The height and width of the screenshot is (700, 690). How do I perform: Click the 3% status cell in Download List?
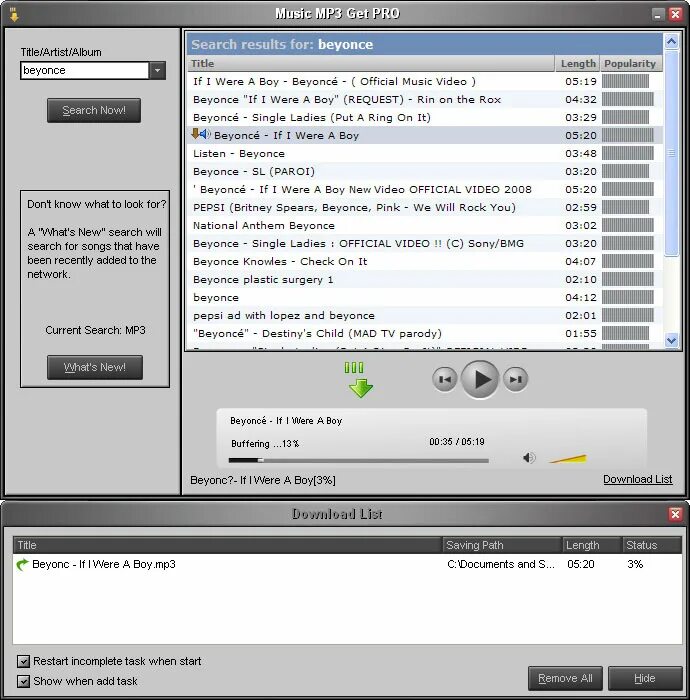635,564
